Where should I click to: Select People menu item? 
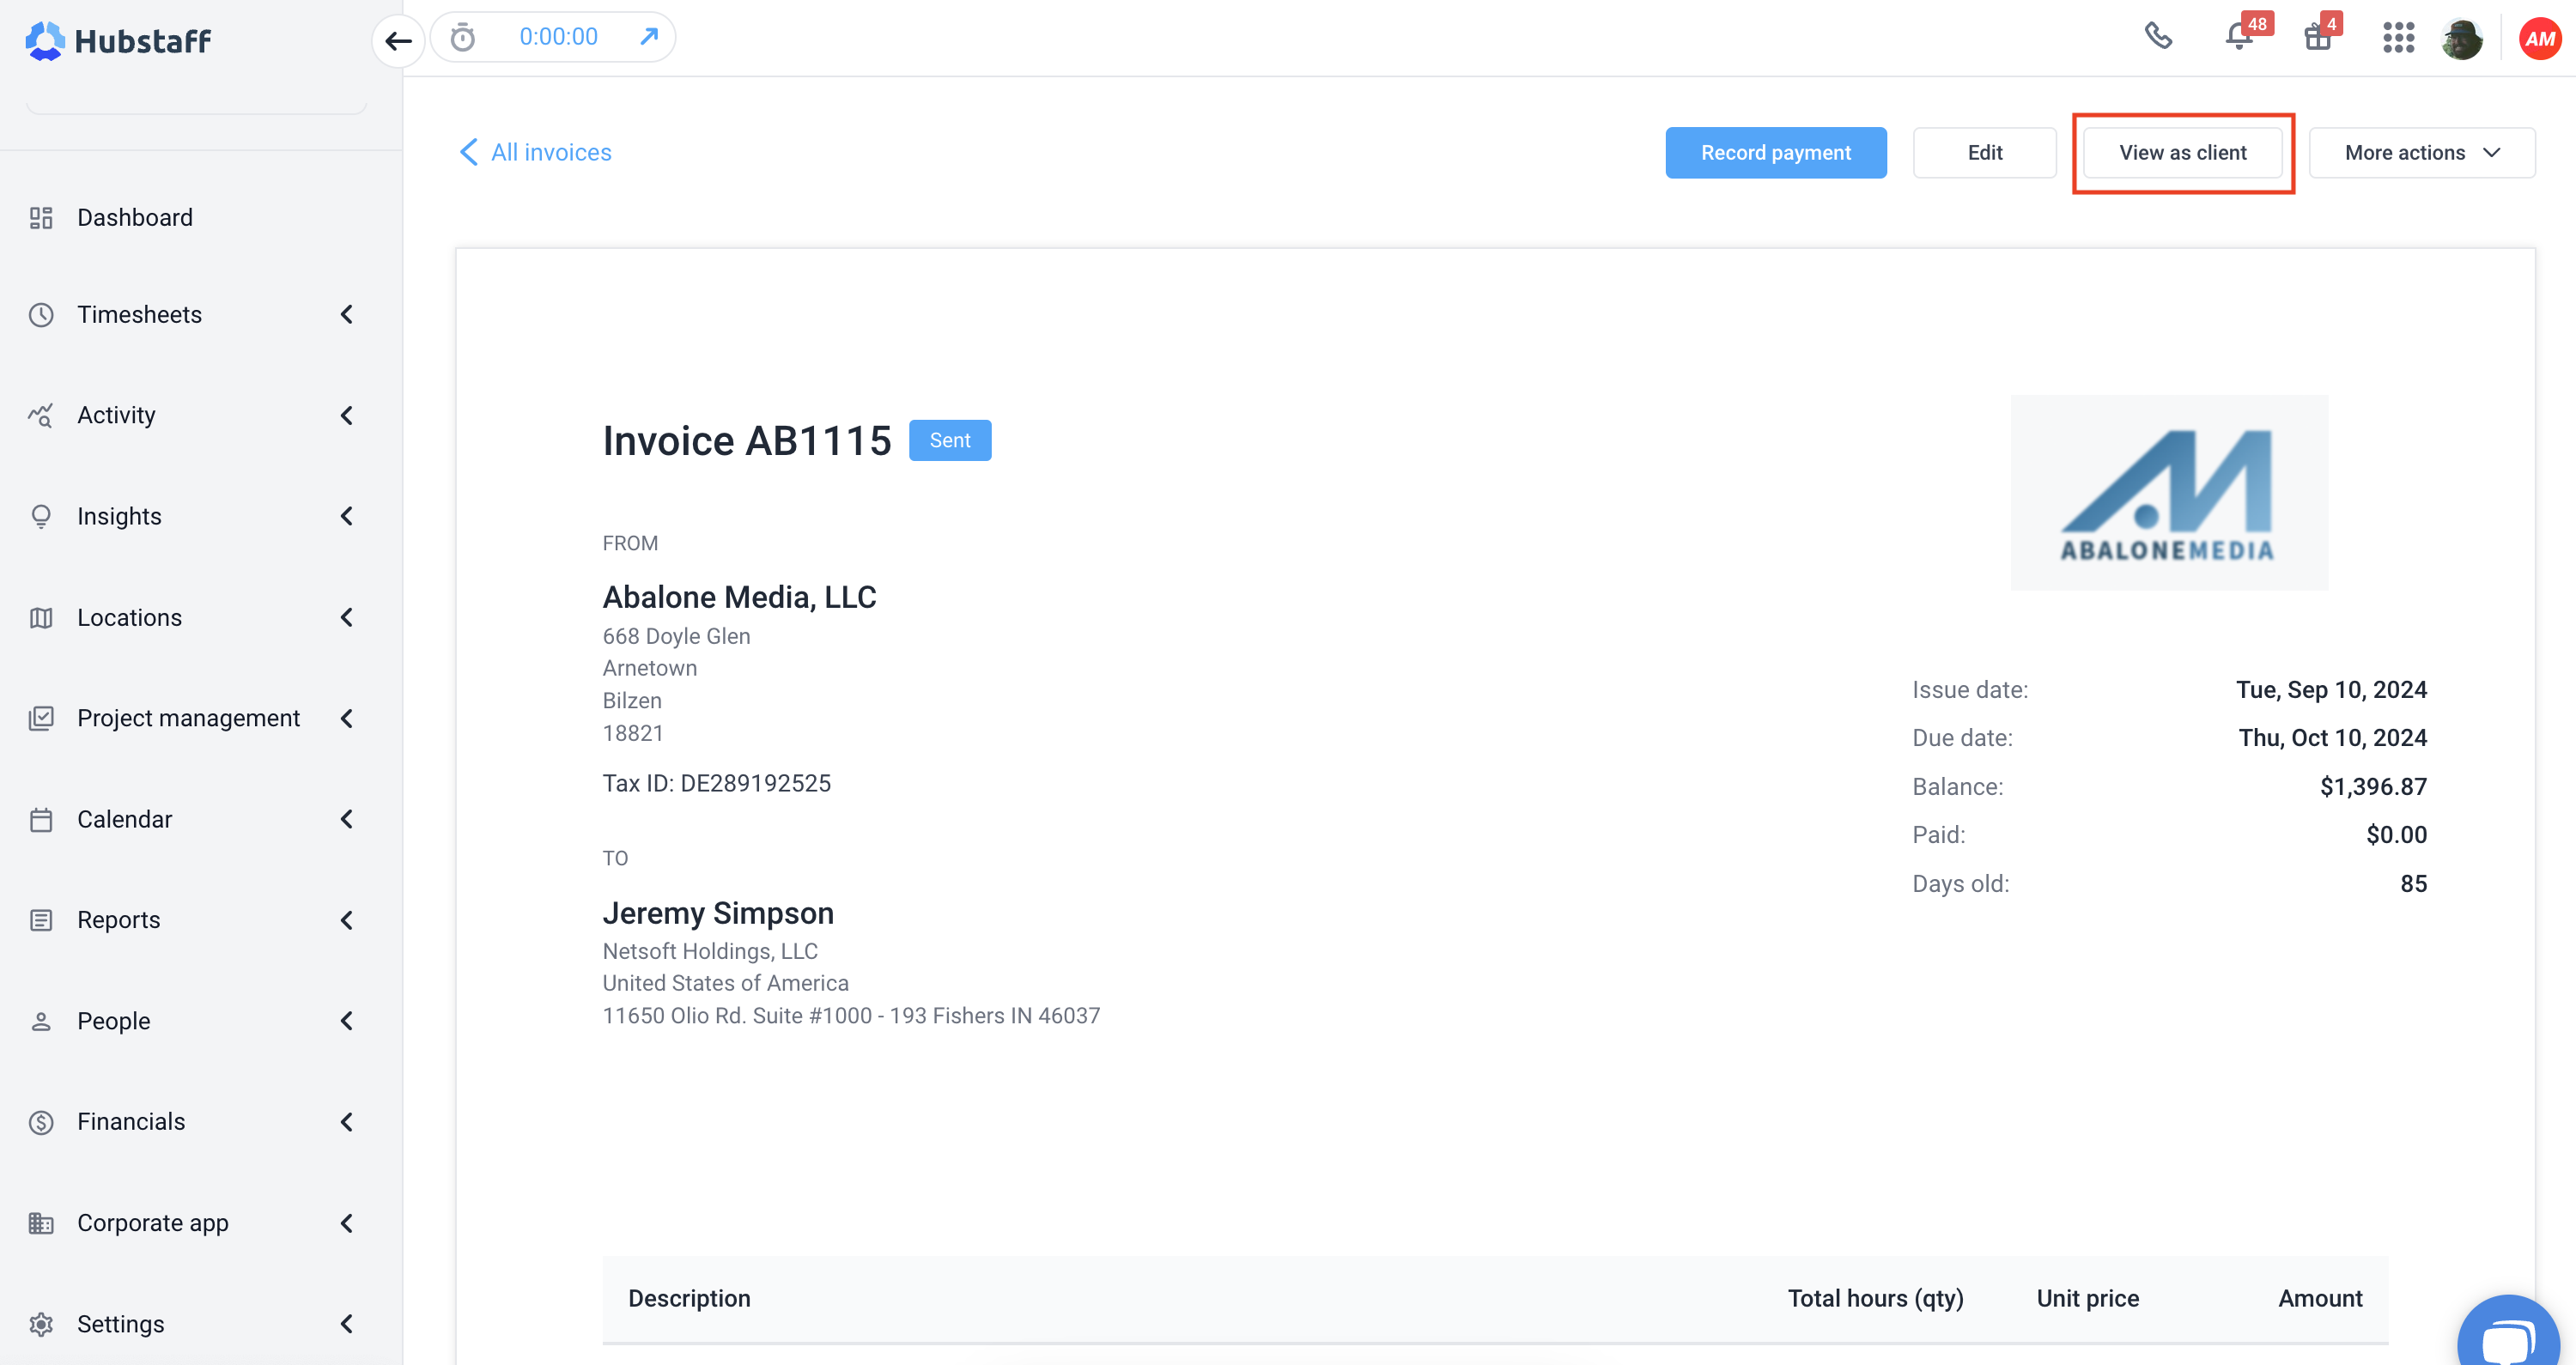pyautogui.click(x=113, y=1021)
